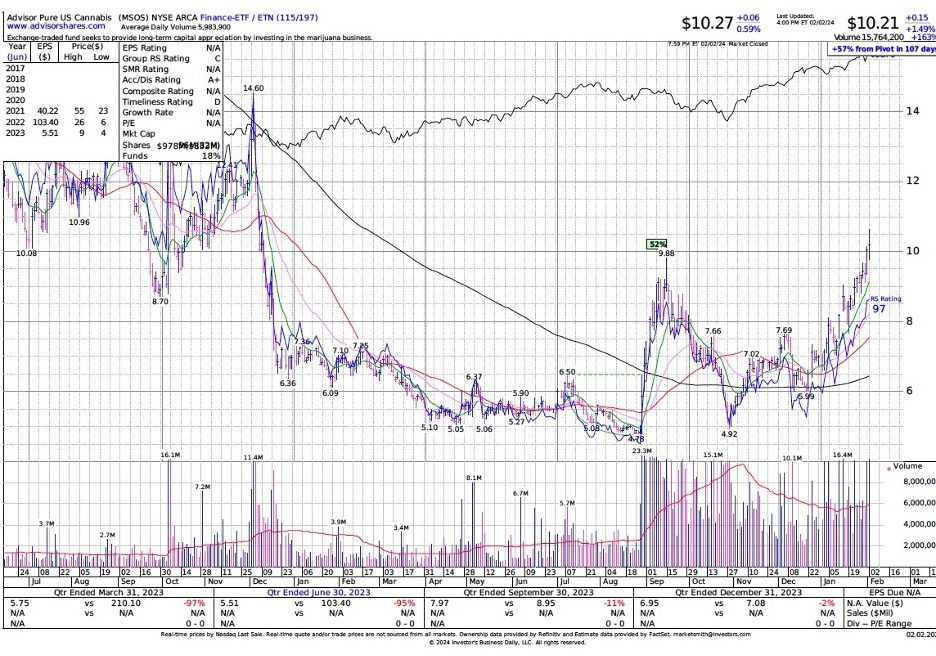Click the Volume 15,764,200 figure
The width and height of the screenshot is (936, 656).
[x=869, y=37]
